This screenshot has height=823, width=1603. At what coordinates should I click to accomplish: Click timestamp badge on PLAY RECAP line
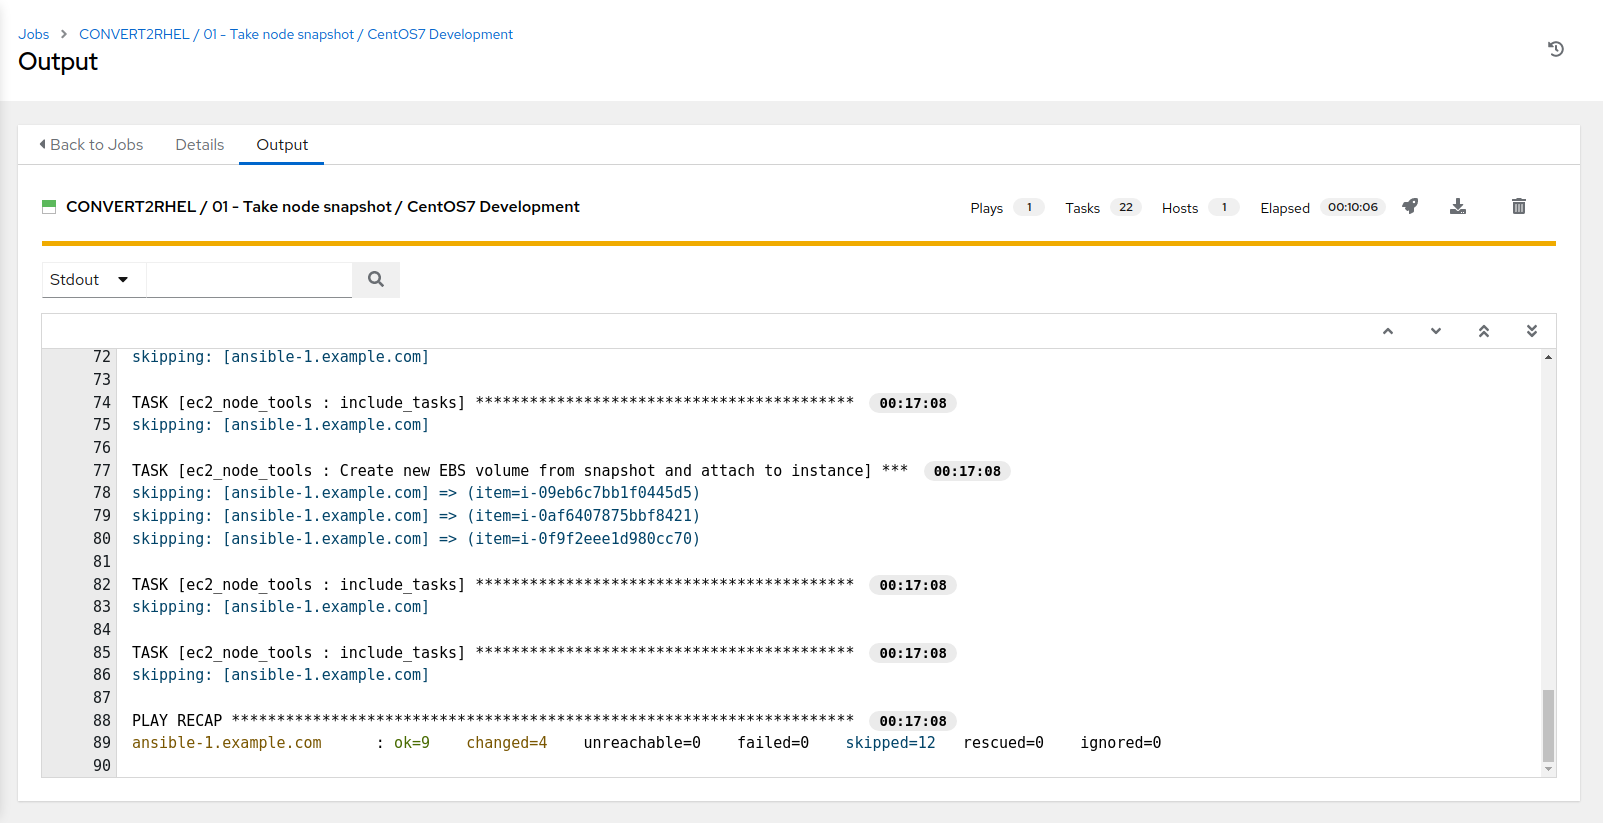[x=913, y=721]
